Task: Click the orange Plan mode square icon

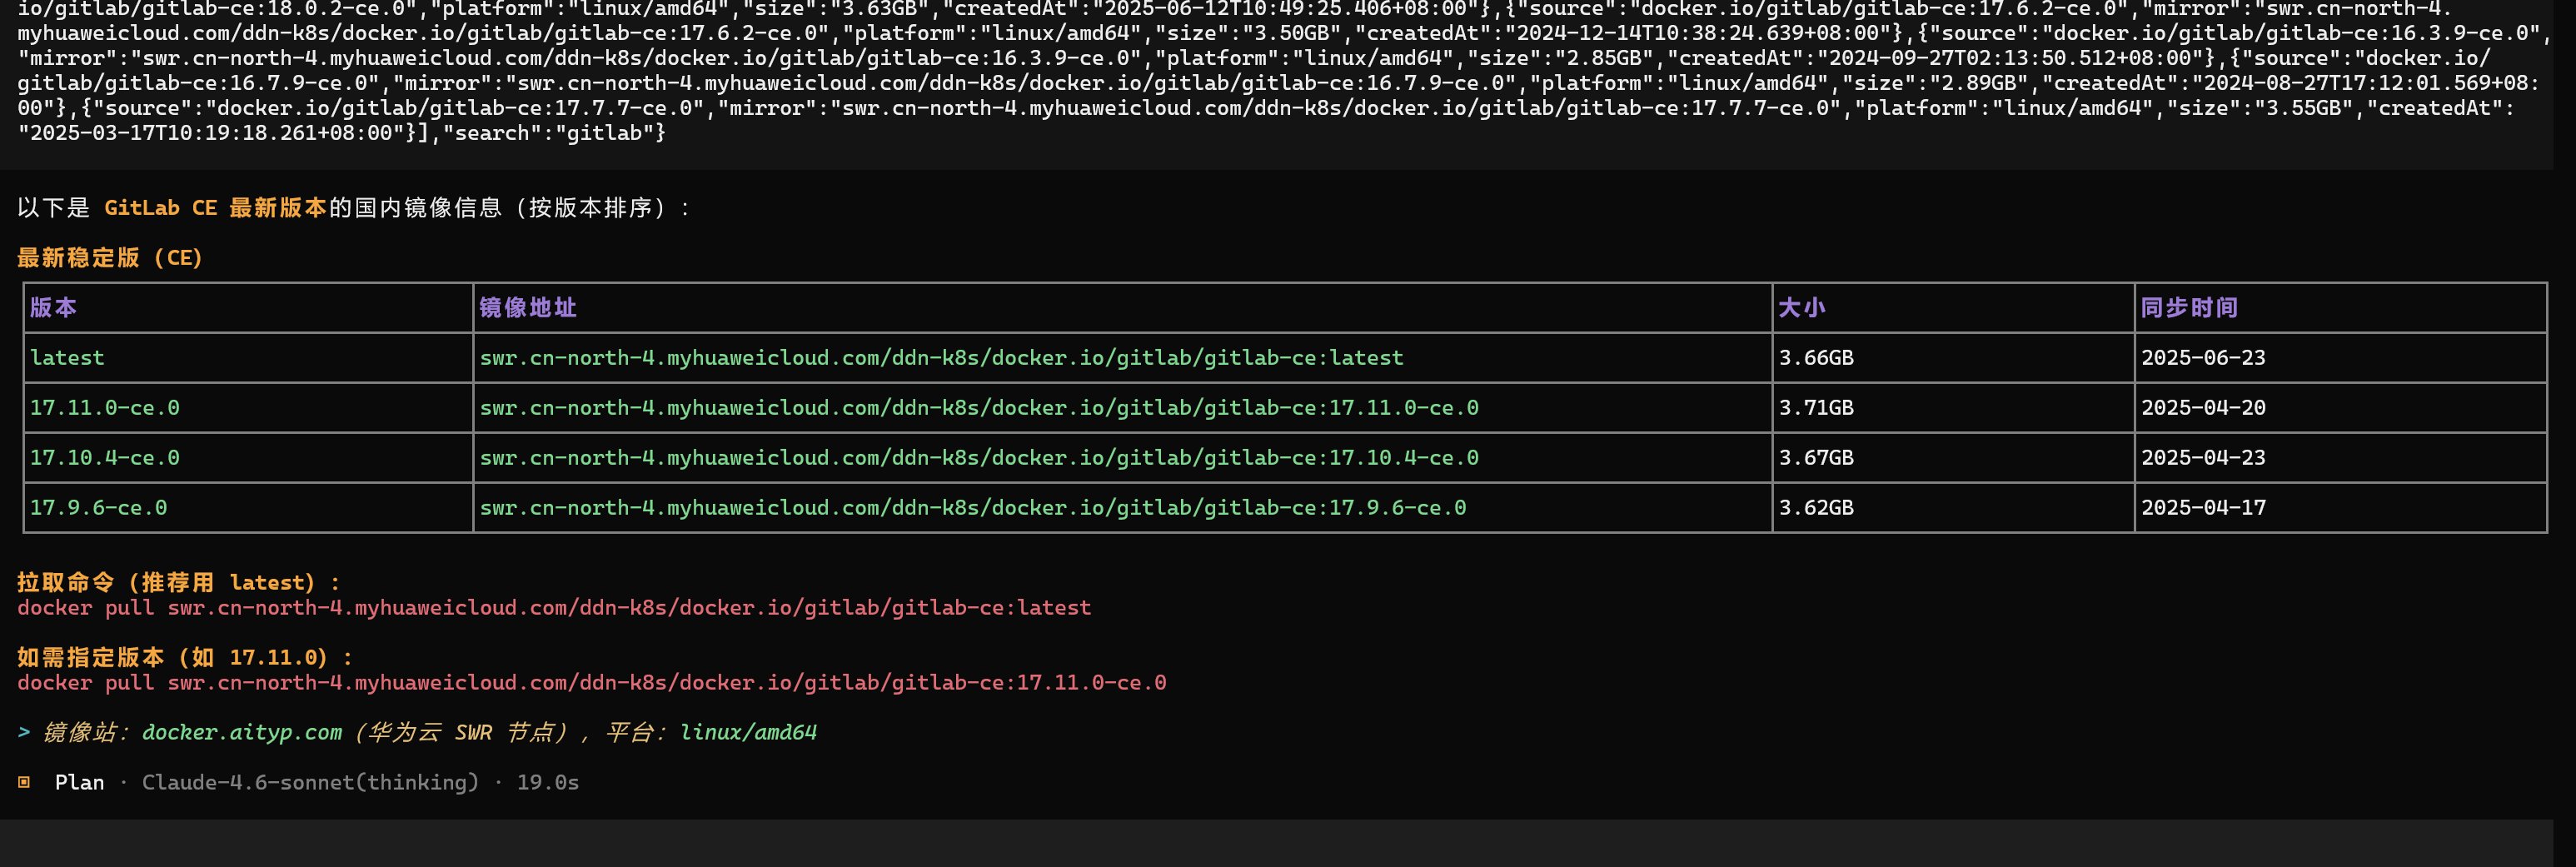Action: click(24, 782)
